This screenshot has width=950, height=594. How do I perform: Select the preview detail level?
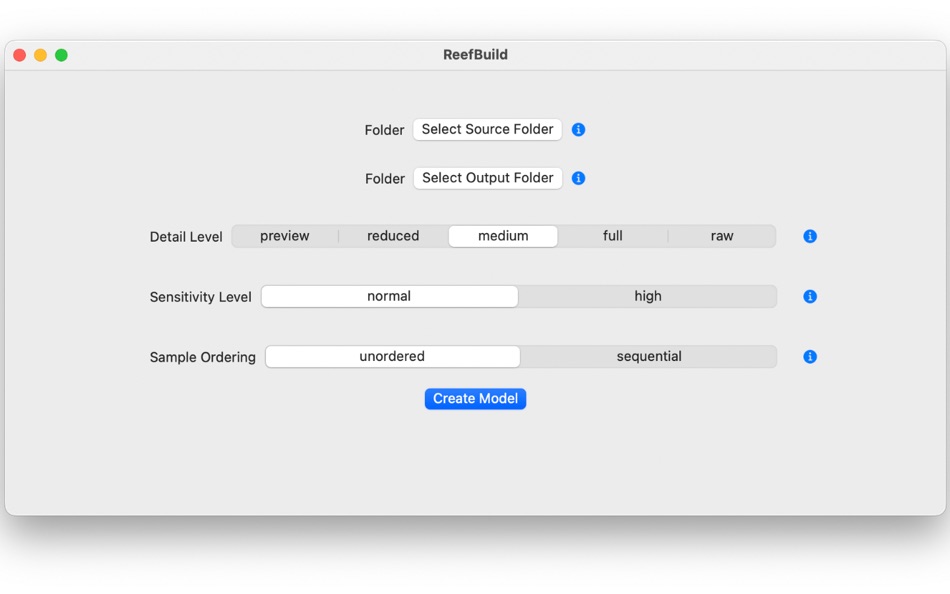[284, 236]
